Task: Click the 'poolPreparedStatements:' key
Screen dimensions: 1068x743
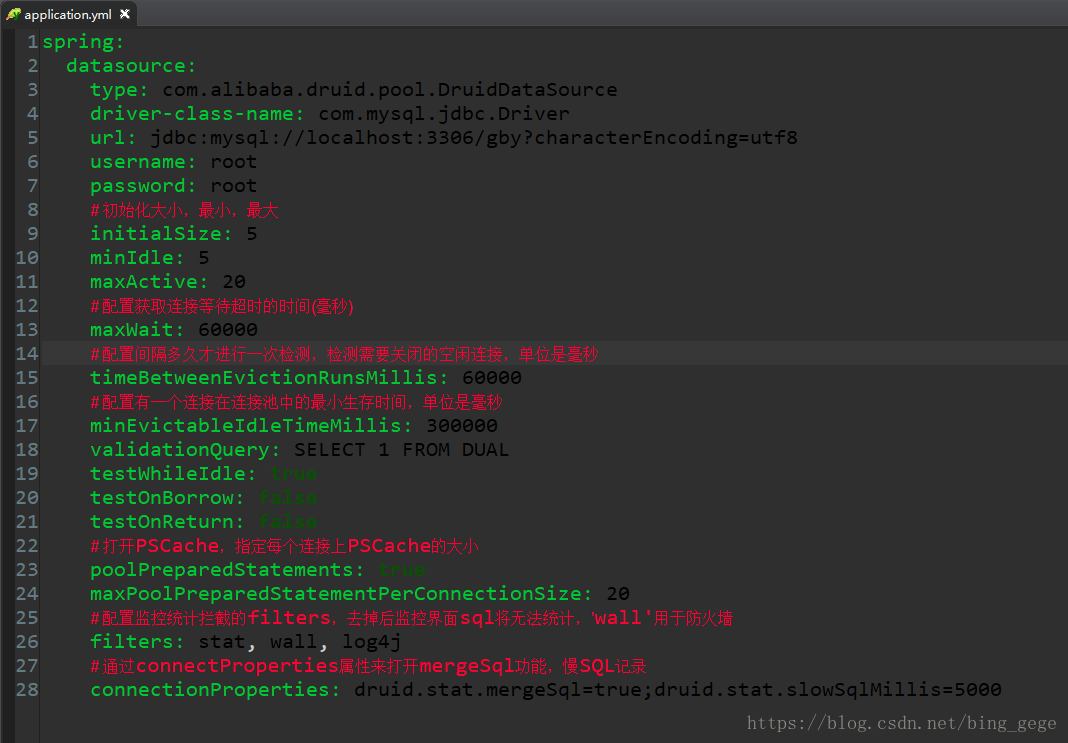Action: coord(227,569)
